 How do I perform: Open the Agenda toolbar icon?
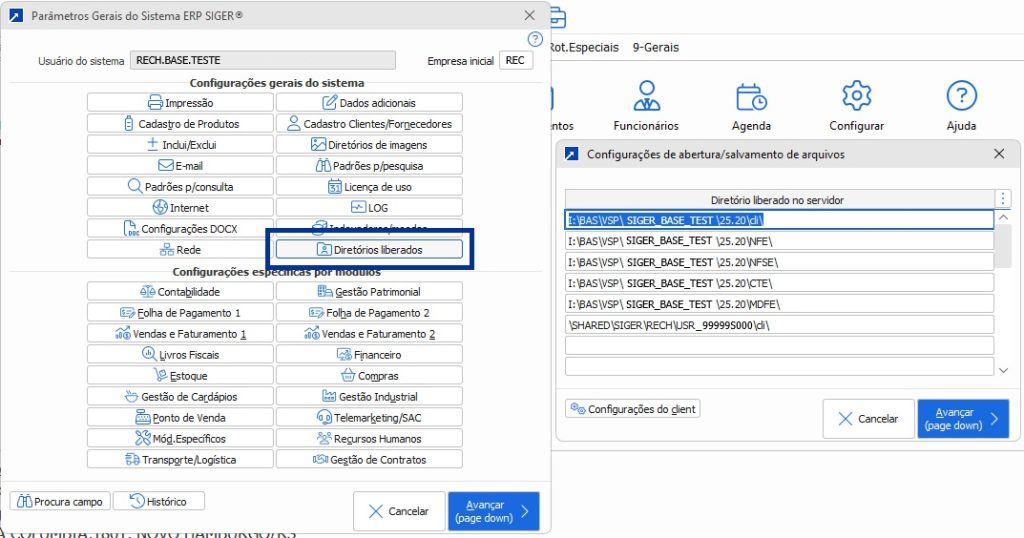(x=751, y=106)
